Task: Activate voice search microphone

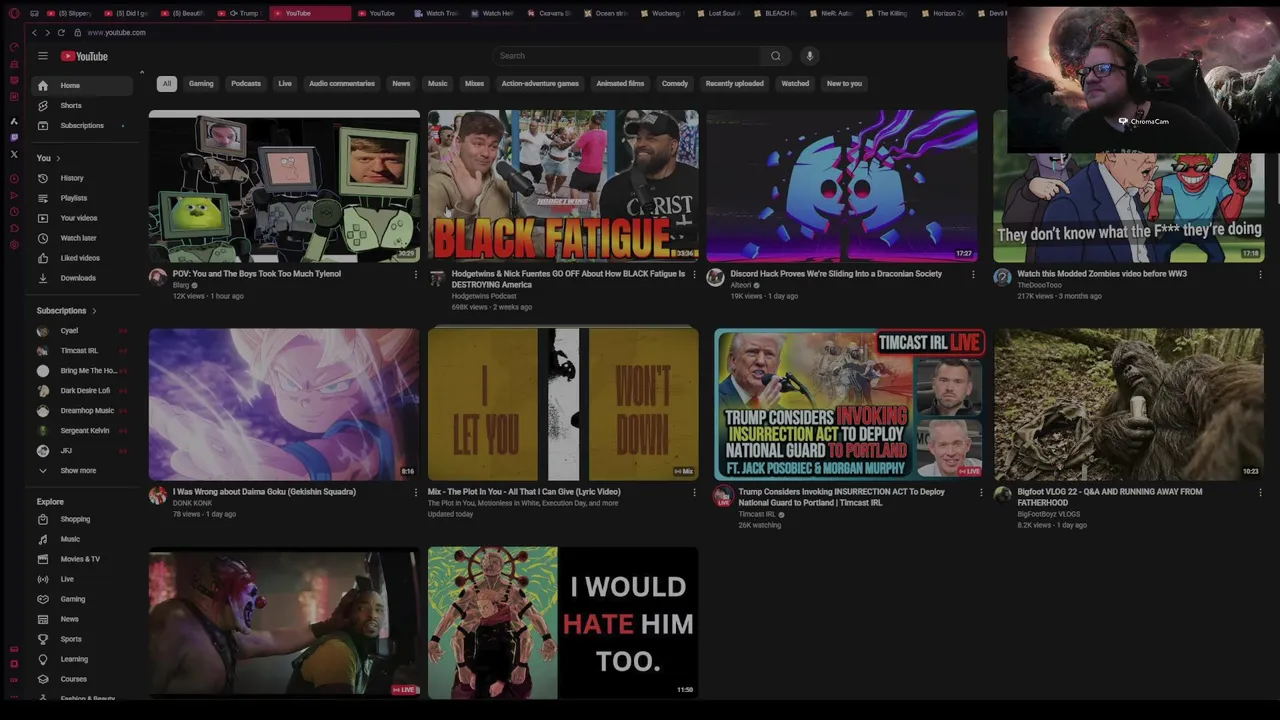Action: [x=809, y=56]
